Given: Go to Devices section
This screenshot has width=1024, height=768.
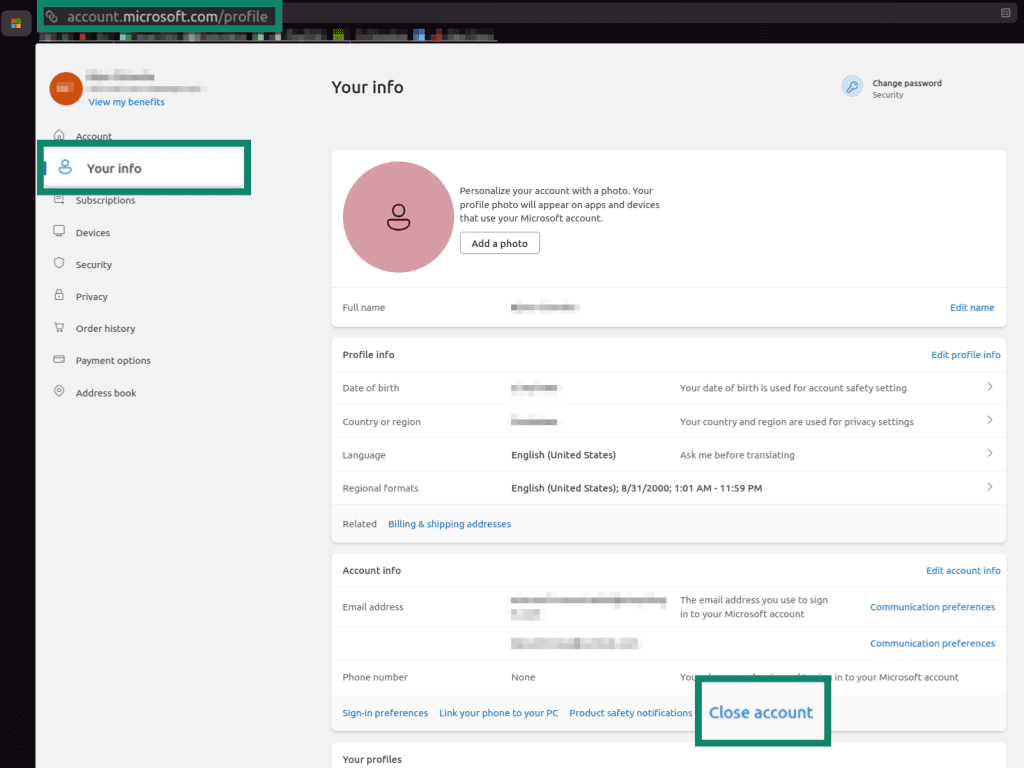Looking at the screenshot, I should tap(93, 232).
